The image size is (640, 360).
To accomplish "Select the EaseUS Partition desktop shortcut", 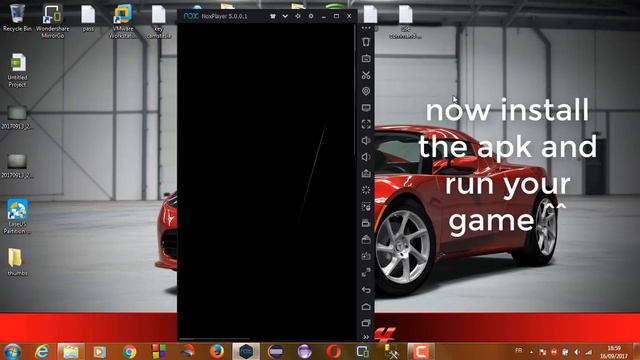I will coord(17,217).
